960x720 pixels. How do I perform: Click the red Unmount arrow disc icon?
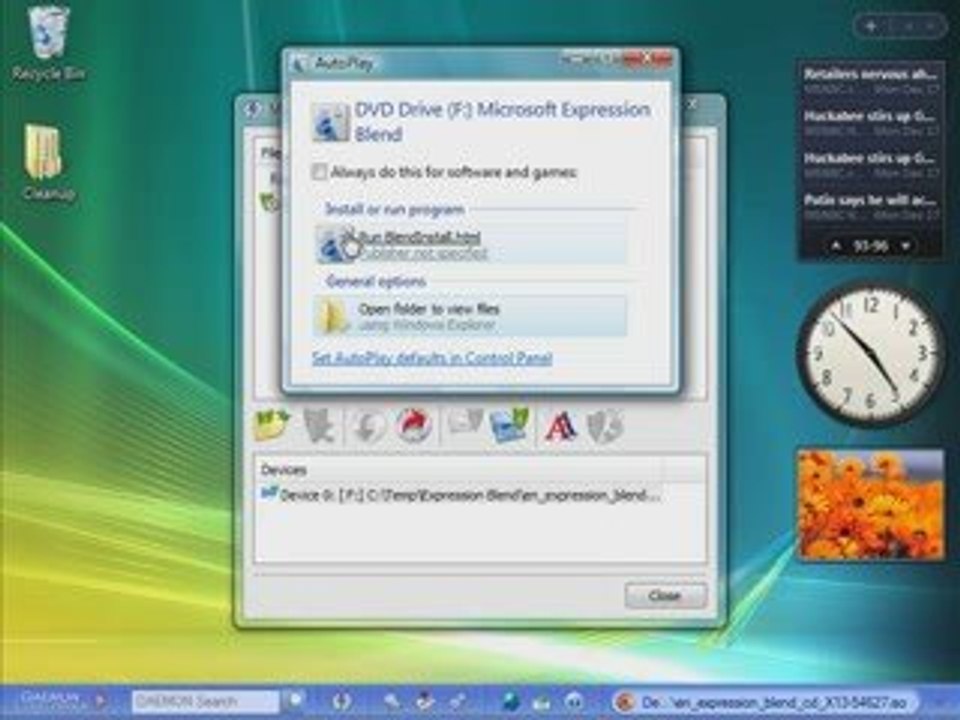coord(414,424)
